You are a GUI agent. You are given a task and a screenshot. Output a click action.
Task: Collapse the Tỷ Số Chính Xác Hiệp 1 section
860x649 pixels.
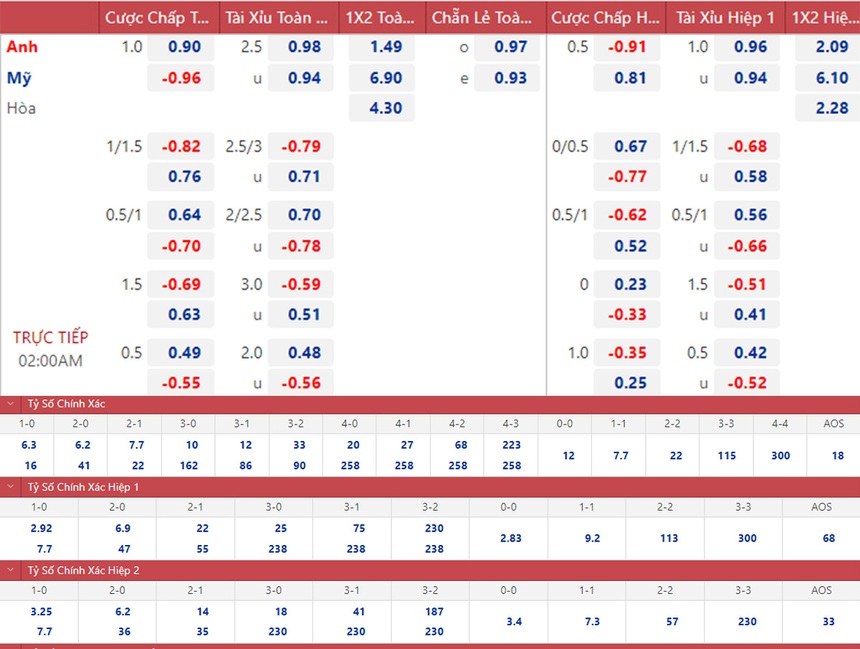[x=10, y=487]
